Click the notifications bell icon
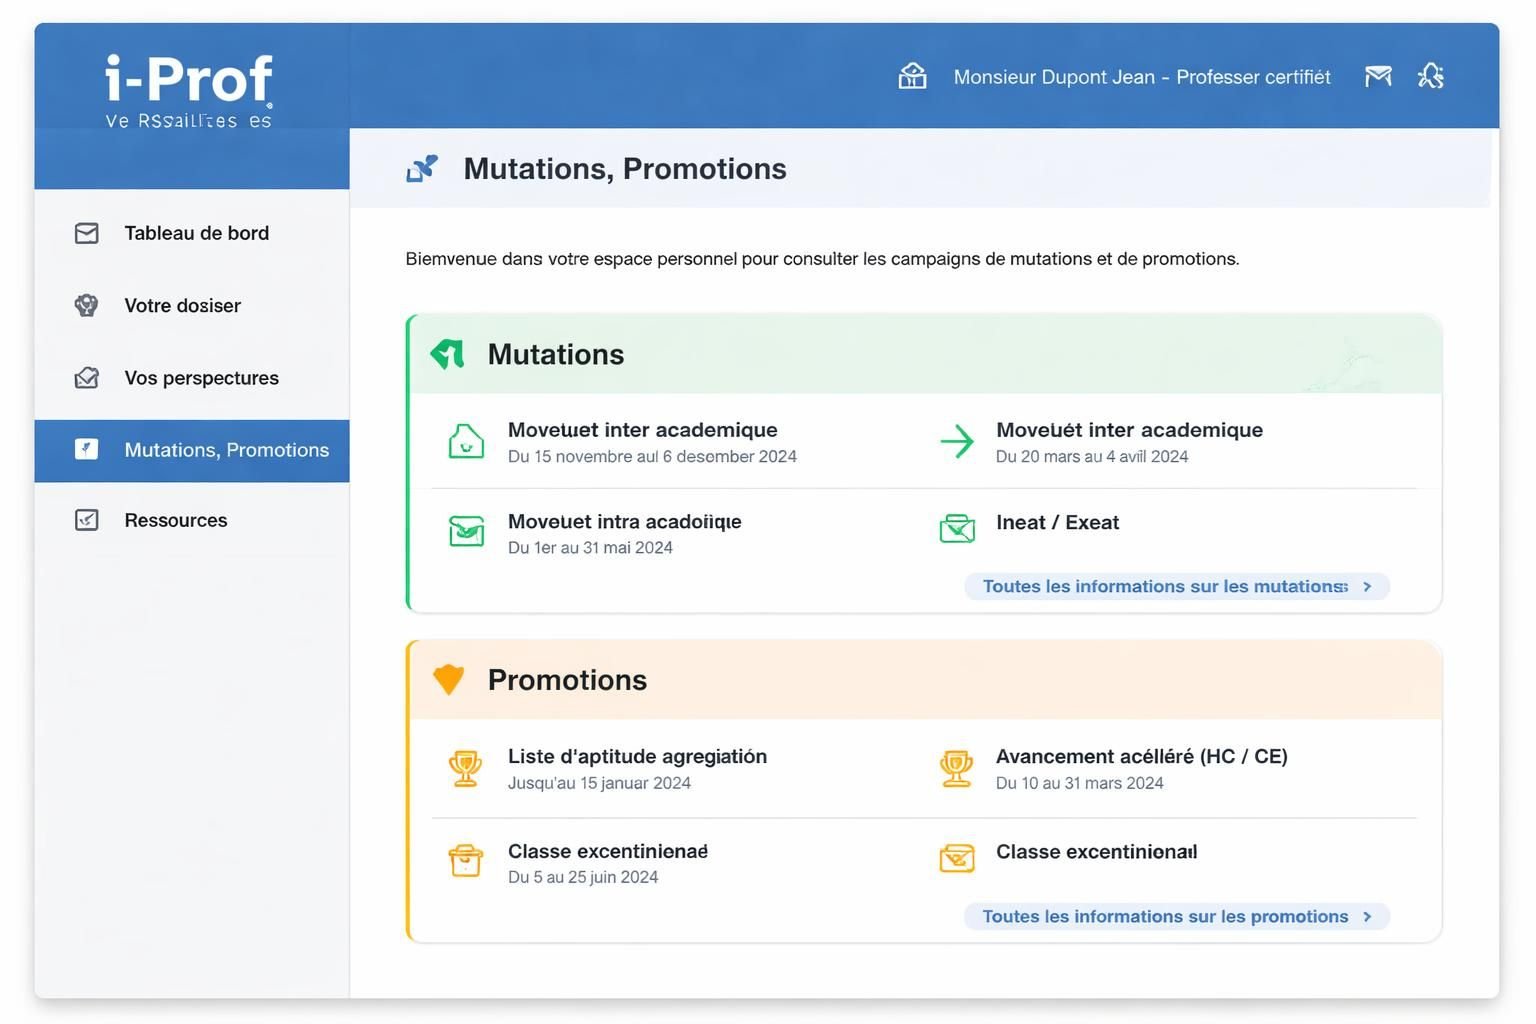Screen dimensions: 1536x1024 click(x=1431, y=75)
